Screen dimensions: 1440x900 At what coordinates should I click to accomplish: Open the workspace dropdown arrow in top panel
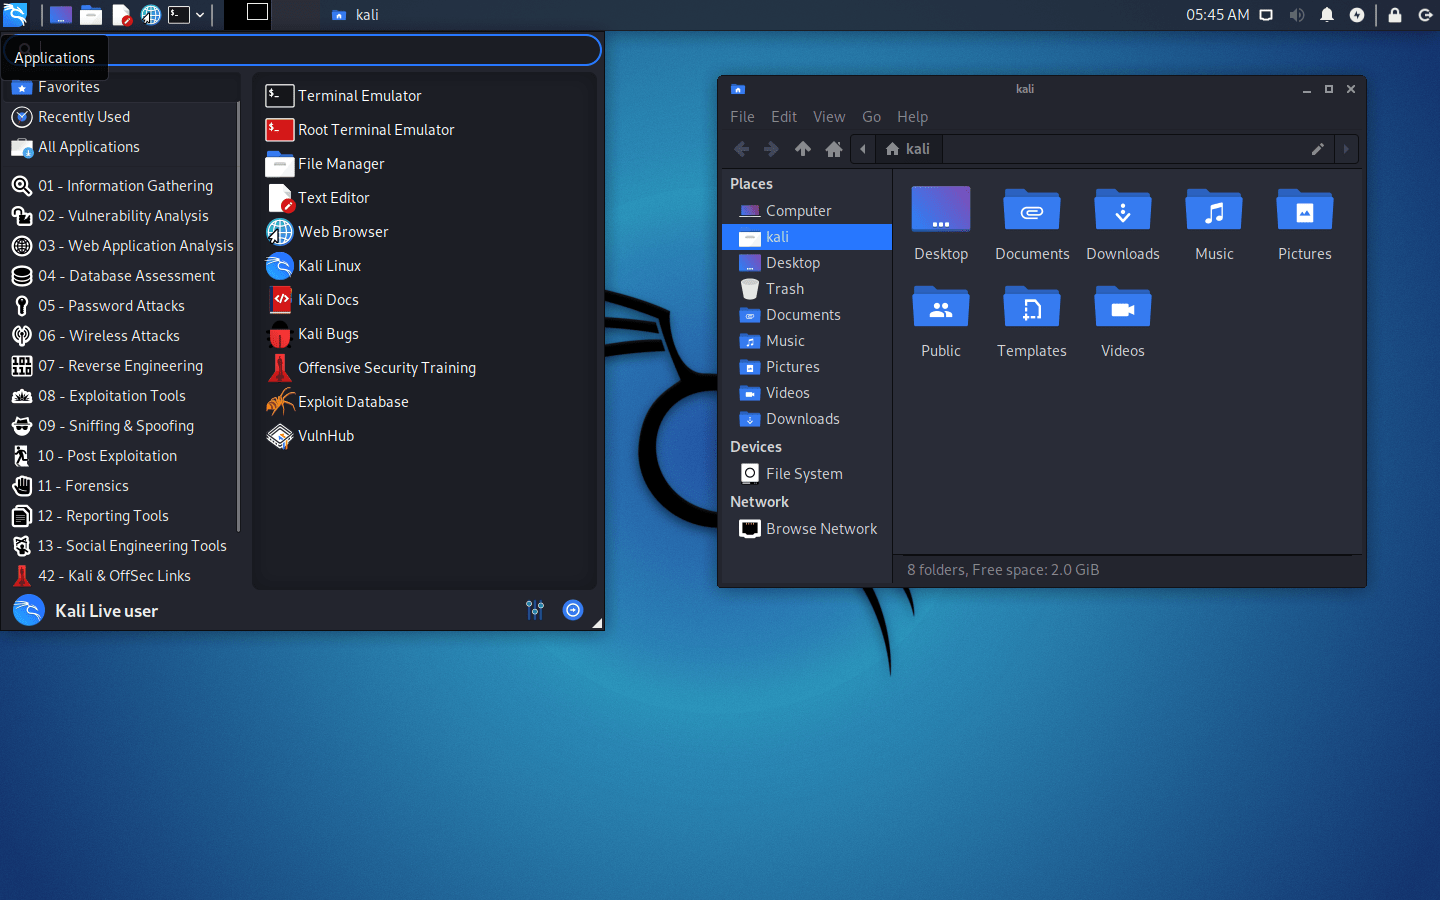(x=200, y=15)
